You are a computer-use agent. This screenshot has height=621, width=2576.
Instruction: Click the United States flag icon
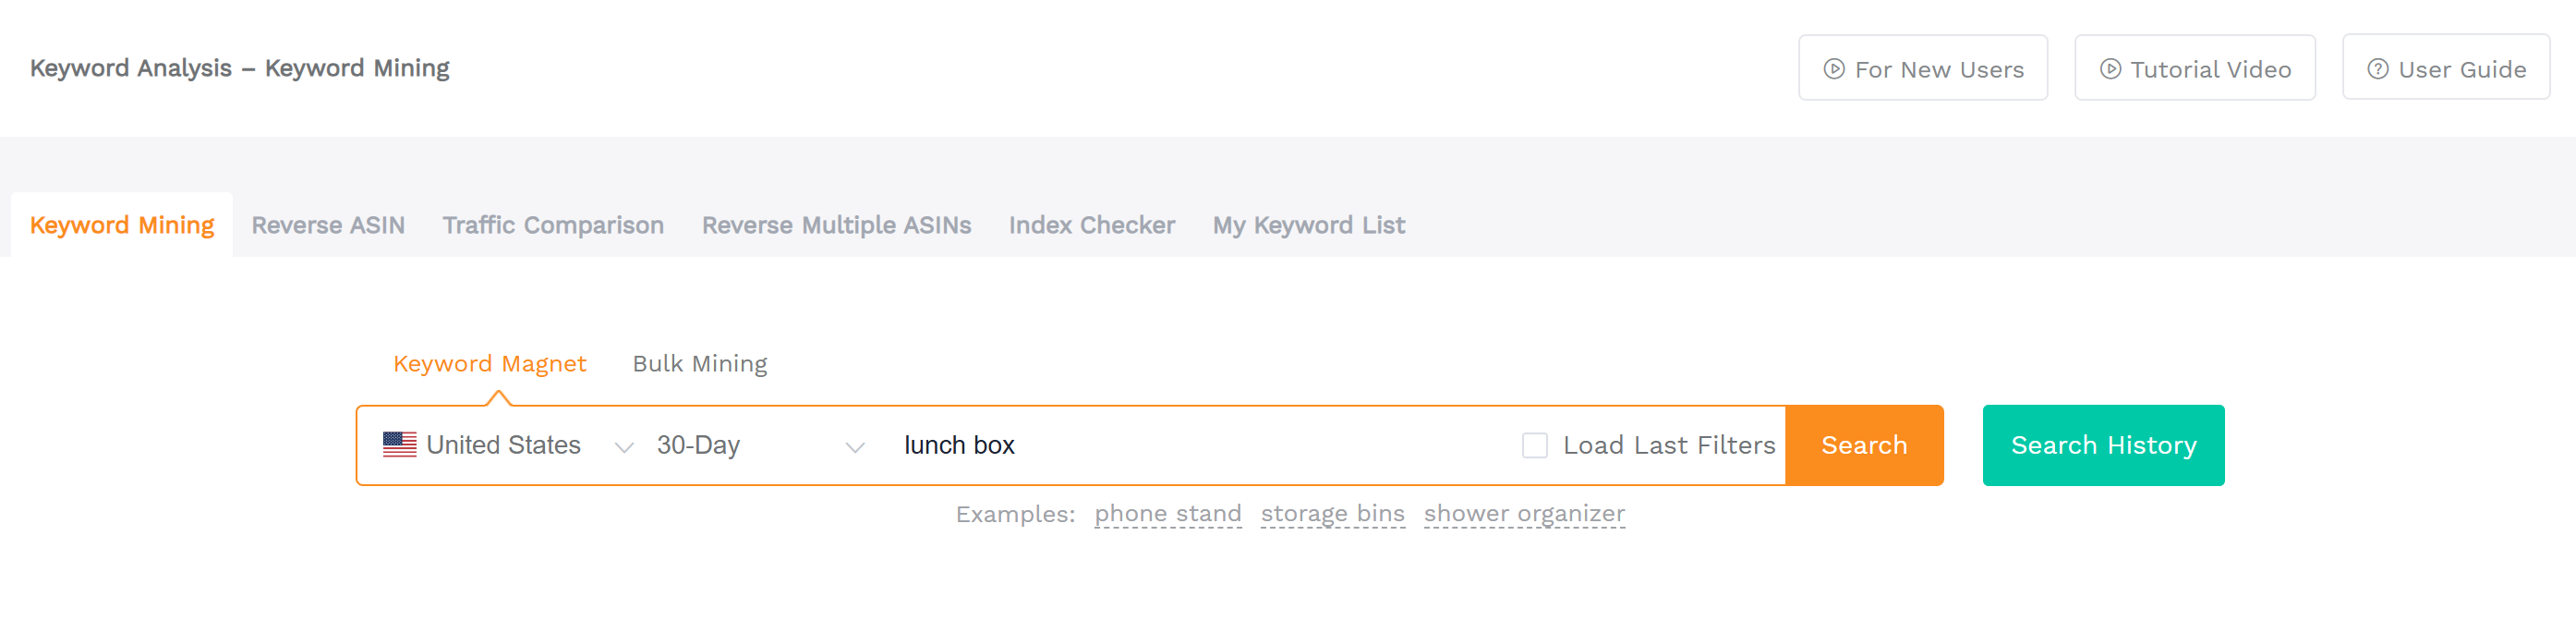coord(399,445)
